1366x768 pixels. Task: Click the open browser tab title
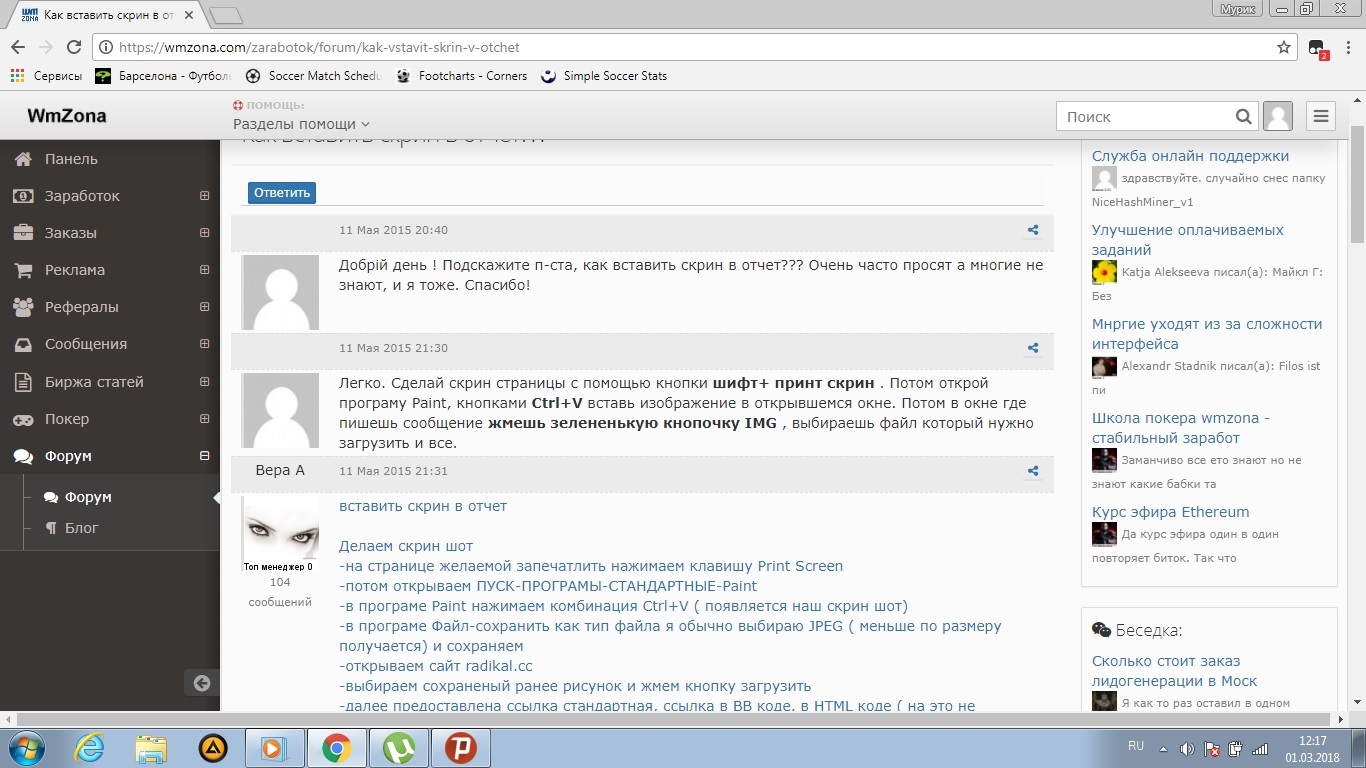pos(108,14)
